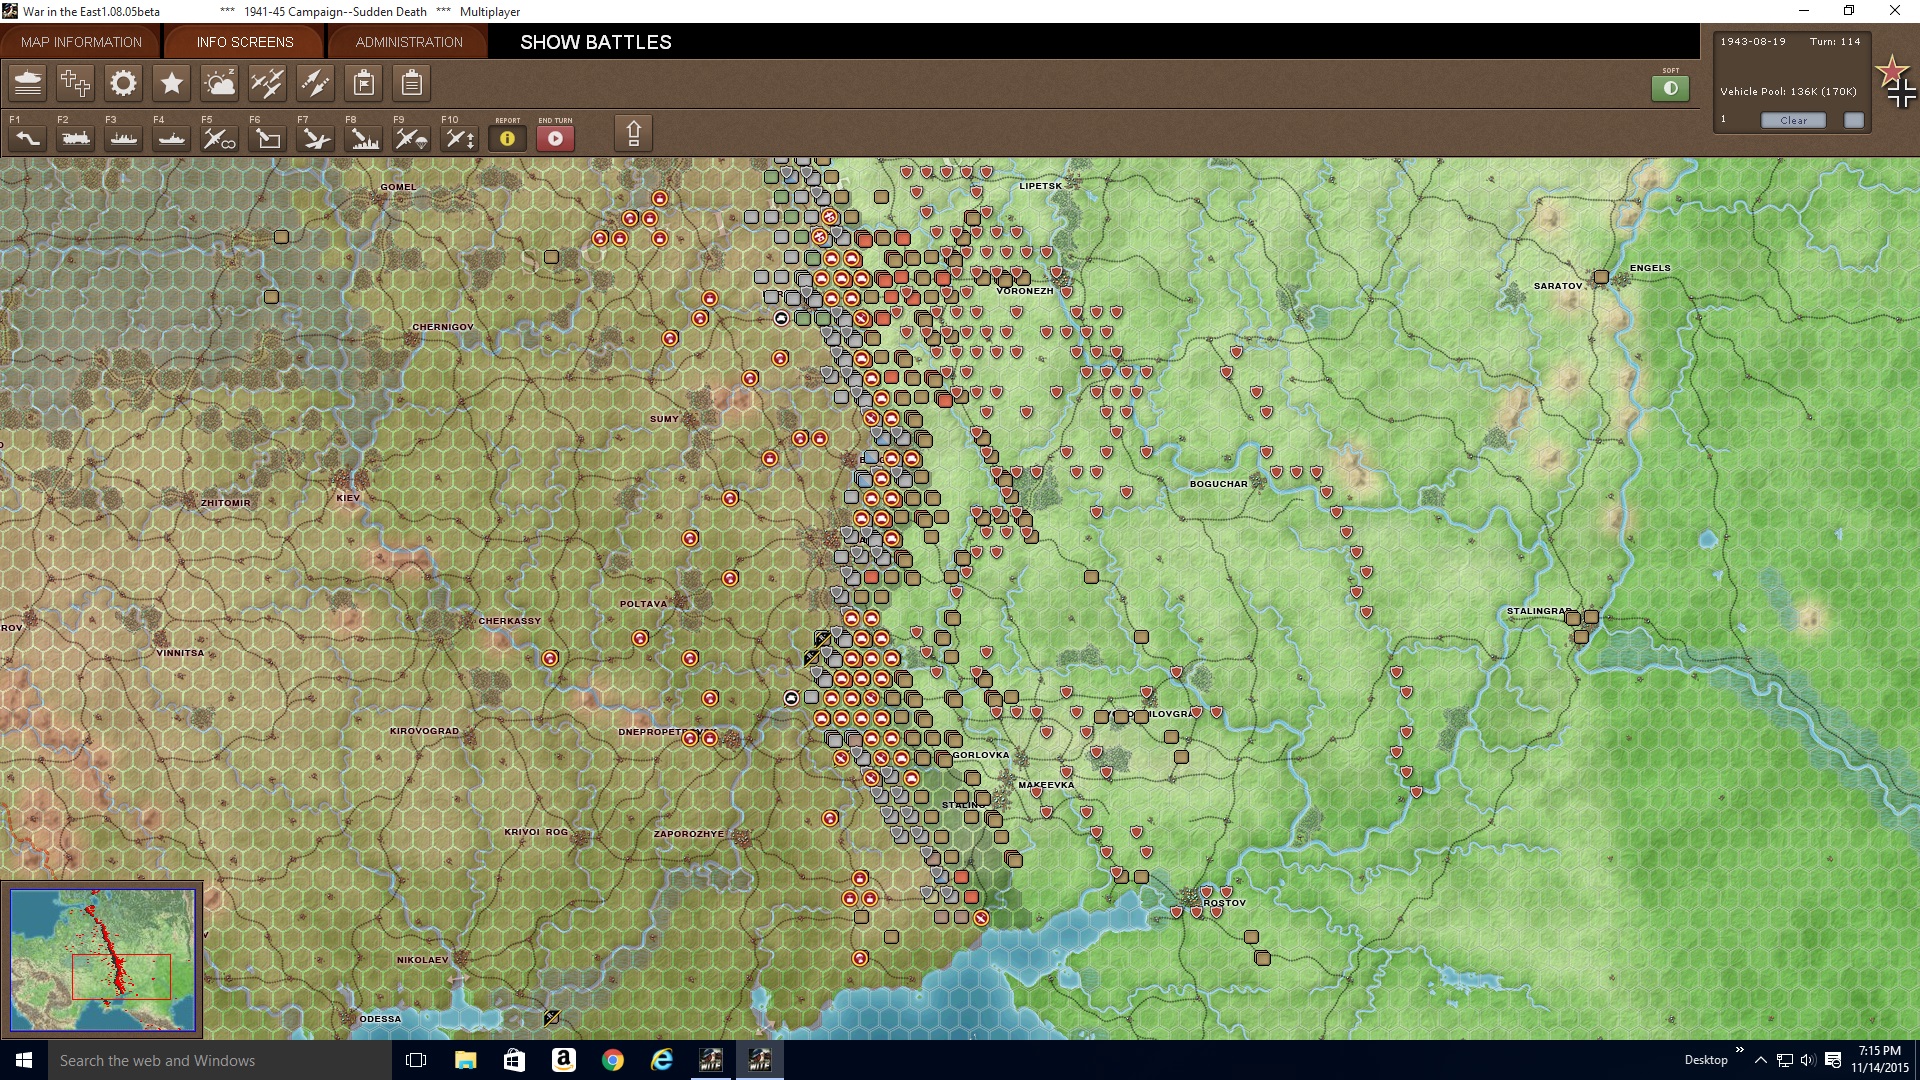The image size is (1920, 1080).
Task: Select the F8 bomb city mode icon
Action: tap(363, 139)
